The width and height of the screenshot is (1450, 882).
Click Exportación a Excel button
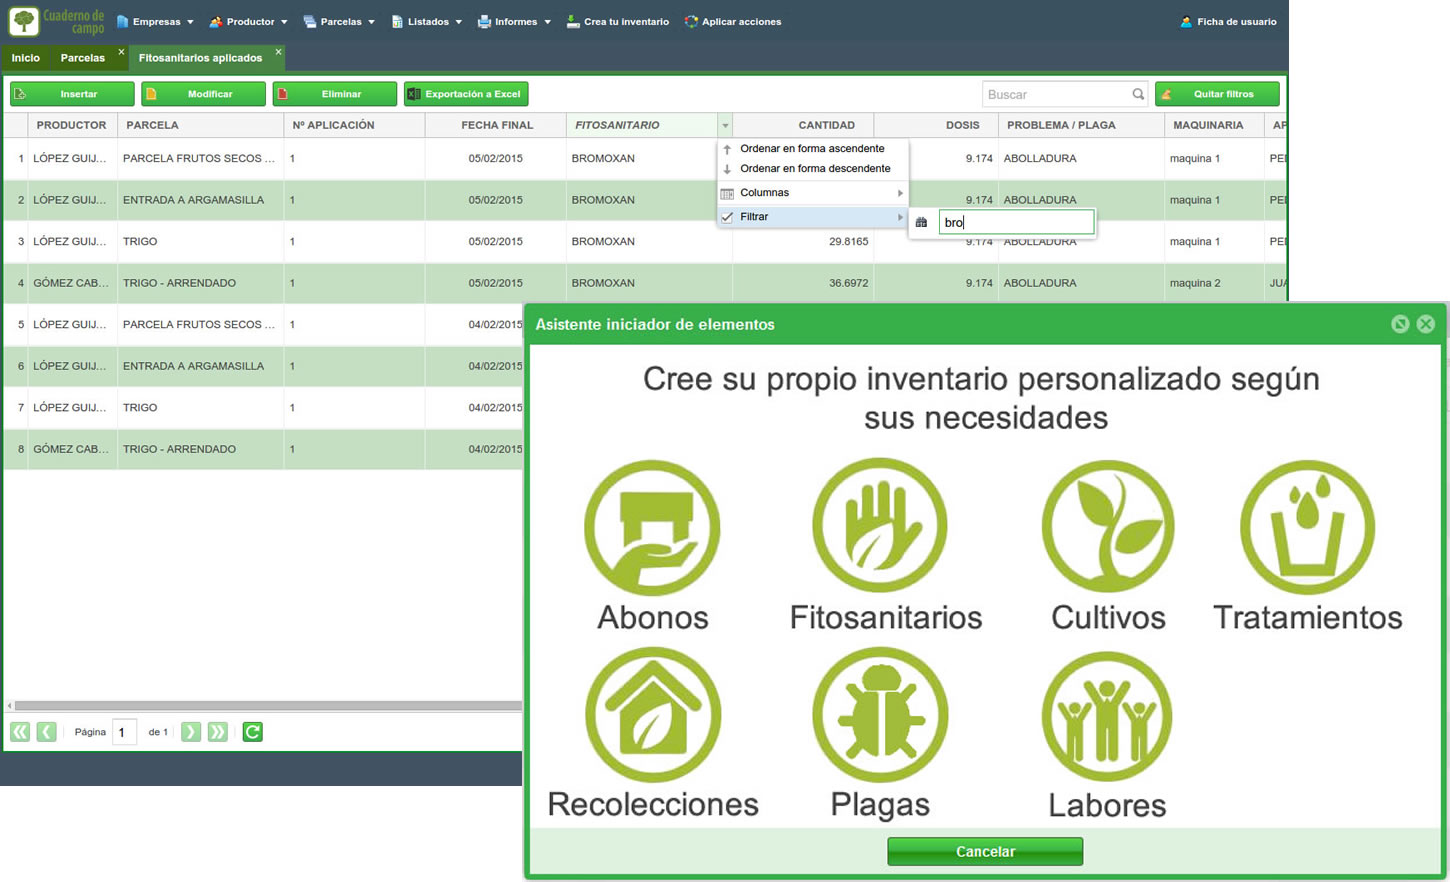pyautogui.click(x=466, y=94)
